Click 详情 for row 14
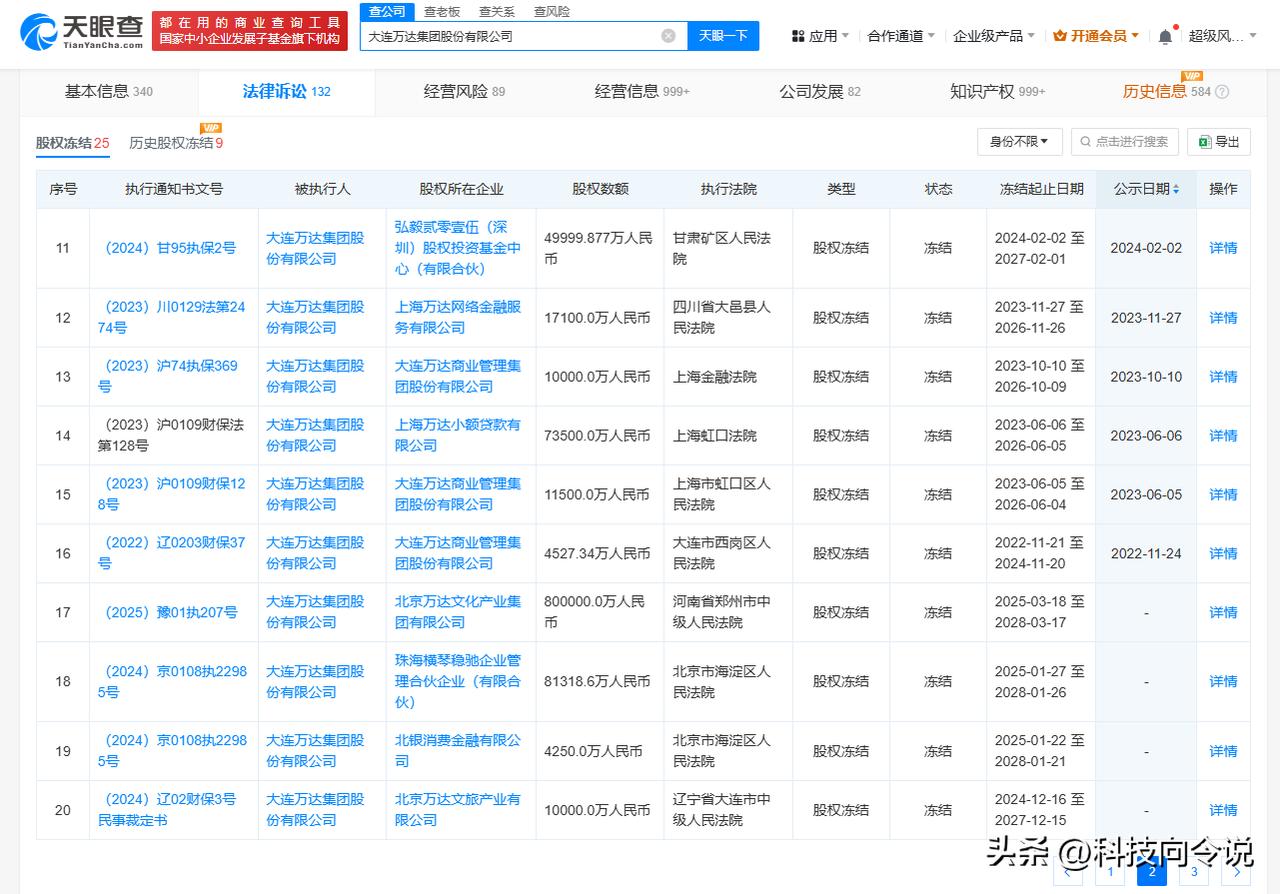The width and height of the screenshot is (1280, 894). pos(1223,435)
